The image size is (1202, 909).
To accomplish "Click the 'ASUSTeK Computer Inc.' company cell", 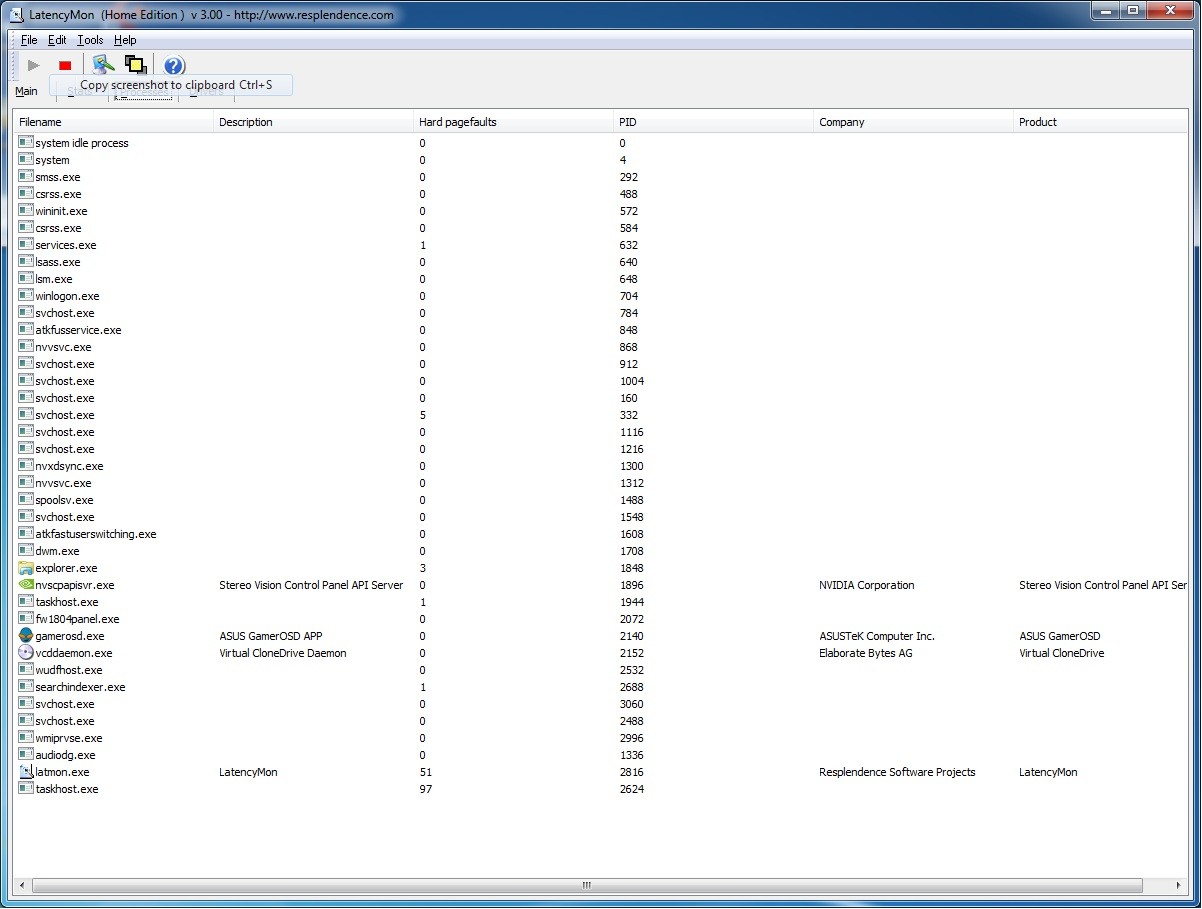I will pos(877,636).
